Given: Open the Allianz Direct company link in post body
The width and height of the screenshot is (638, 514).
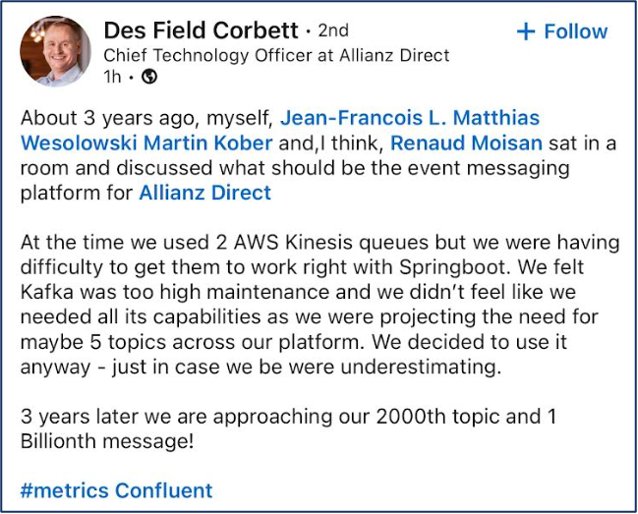Looking at the screenshot, I should click(205, 192).
